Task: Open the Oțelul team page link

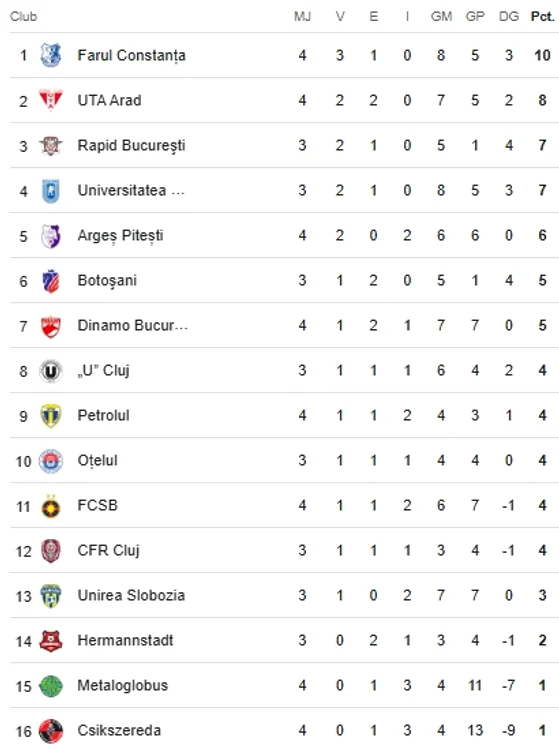Action: pos(98,461)
